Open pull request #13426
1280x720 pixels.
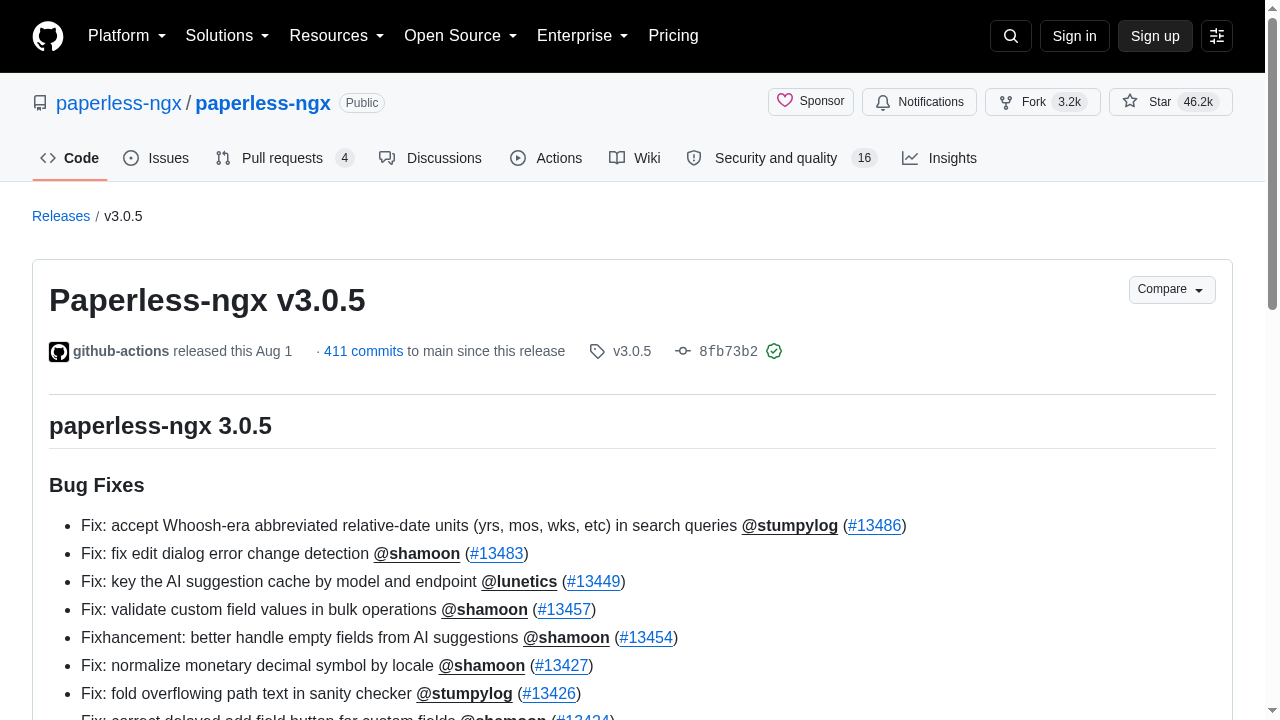(549, 693)
